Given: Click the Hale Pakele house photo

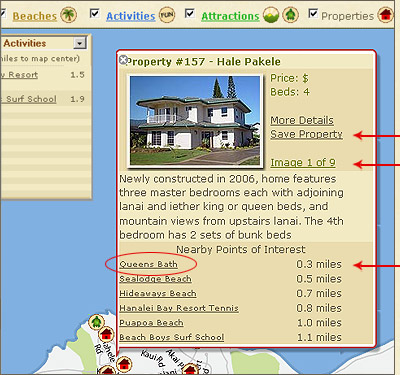Looking at the screenshot, I should (x=195, y=120).
